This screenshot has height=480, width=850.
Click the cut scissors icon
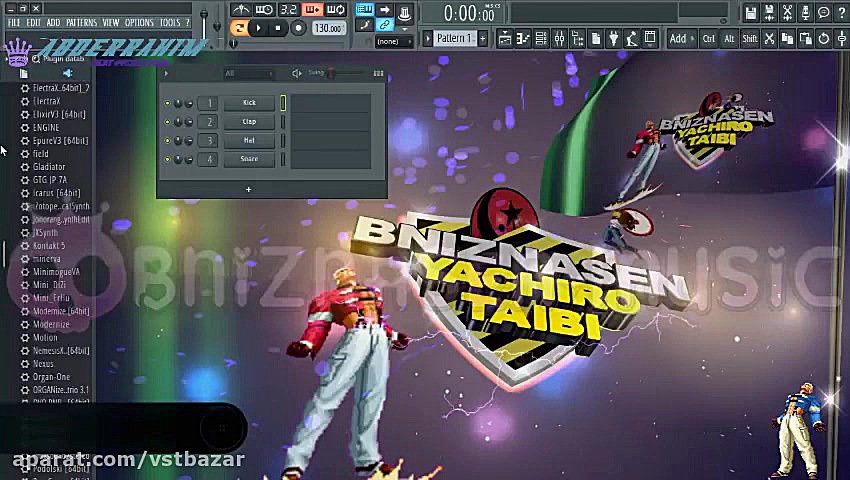(769, 39)
